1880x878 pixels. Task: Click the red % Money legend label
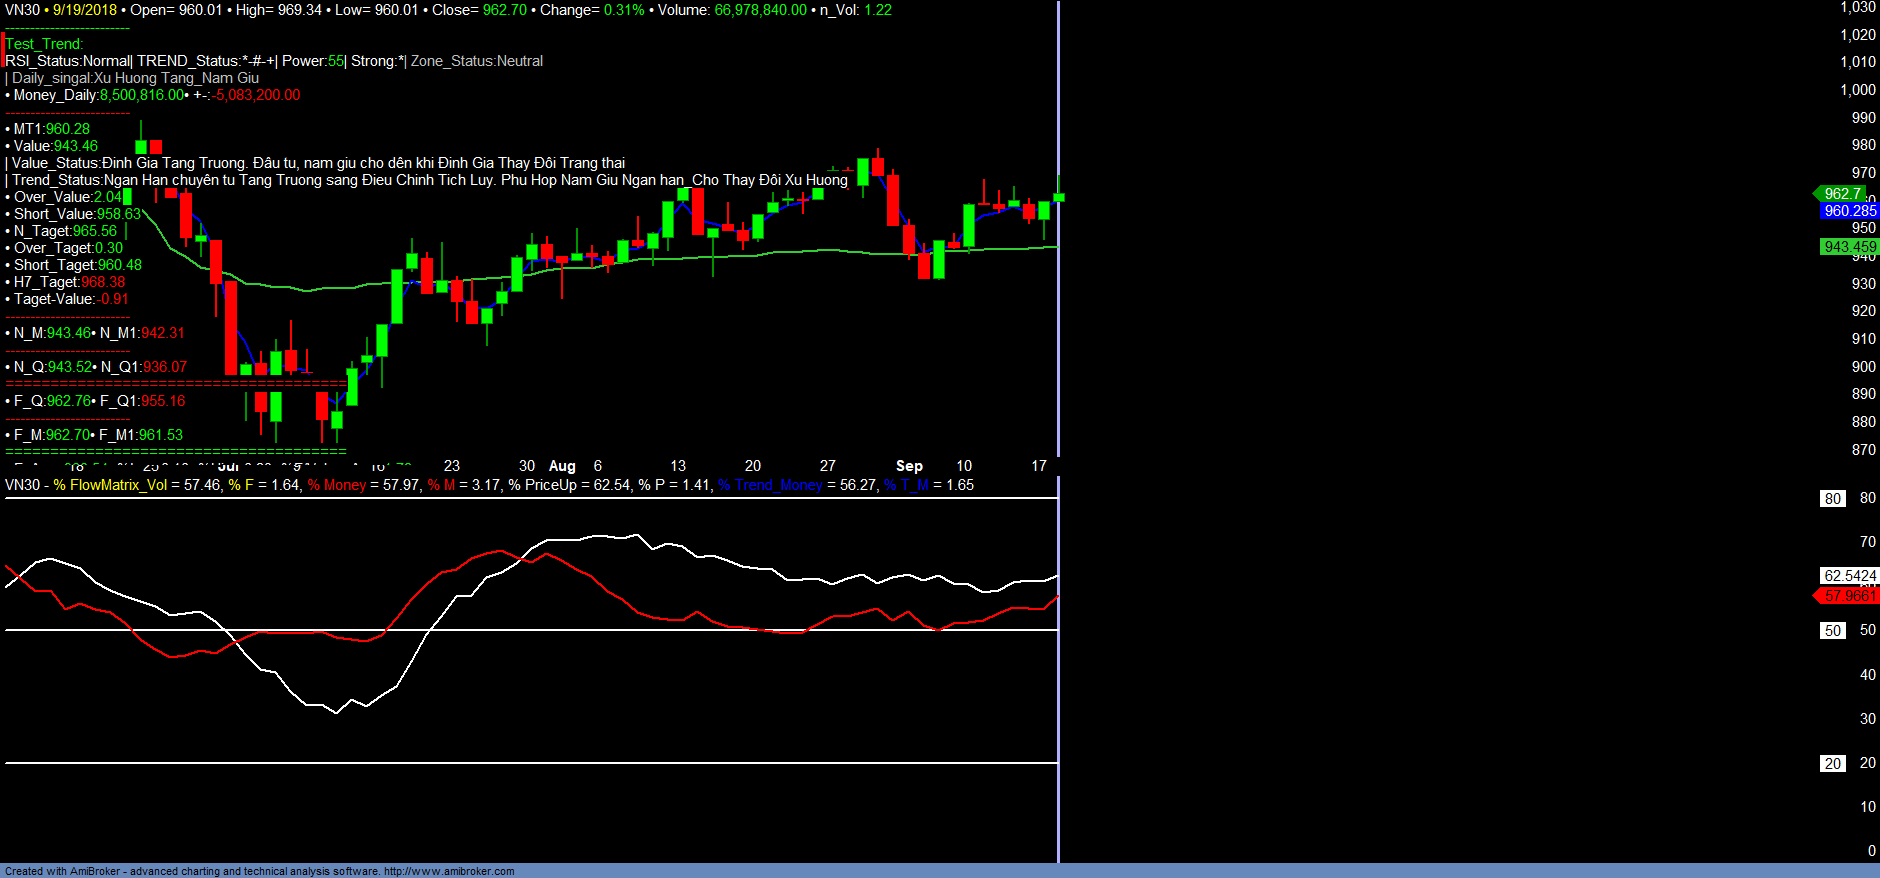(337, 485)
